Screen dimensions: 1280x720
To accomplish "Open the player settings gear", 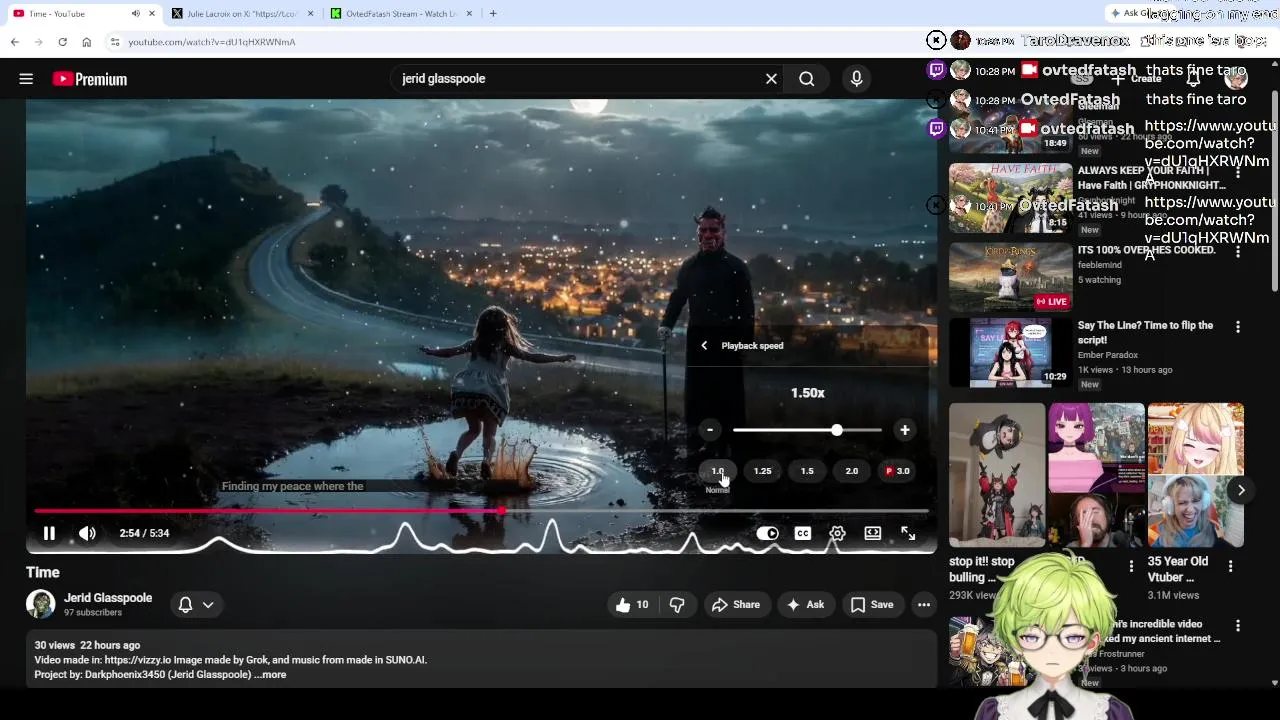I will (837, 533).
